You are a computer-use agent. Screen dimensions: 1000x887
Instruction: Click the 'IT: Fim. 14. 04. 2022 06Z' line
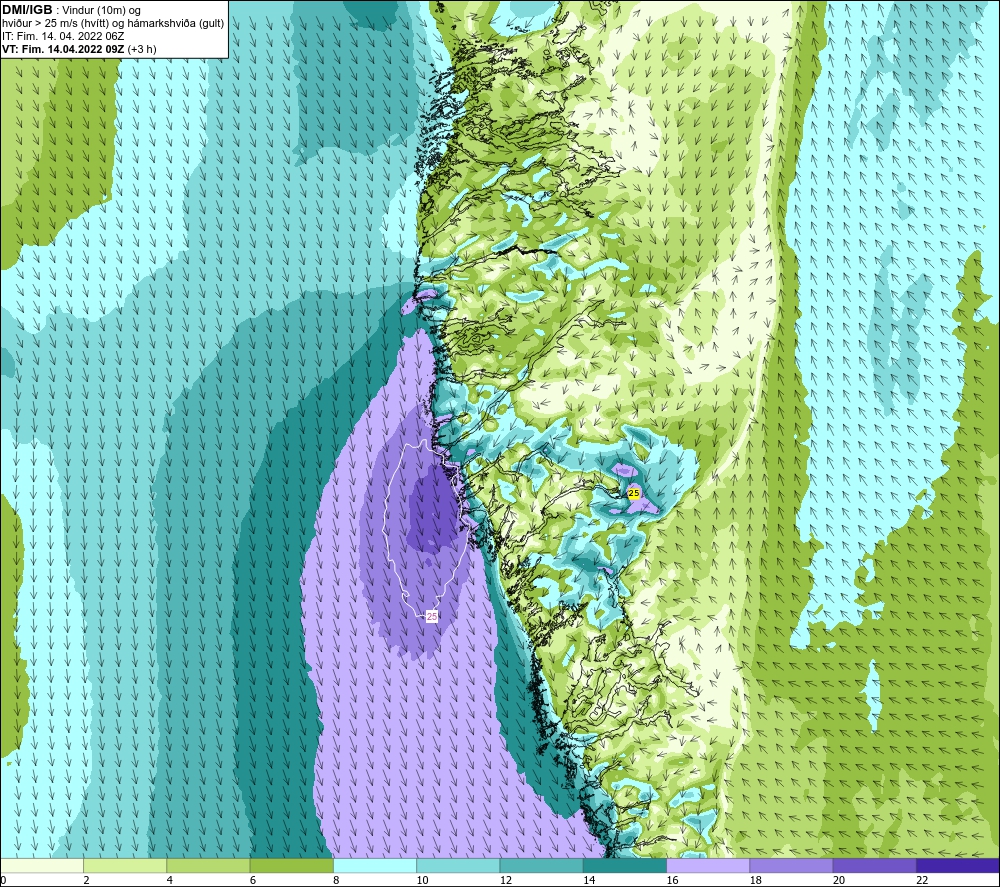(63, 36)
